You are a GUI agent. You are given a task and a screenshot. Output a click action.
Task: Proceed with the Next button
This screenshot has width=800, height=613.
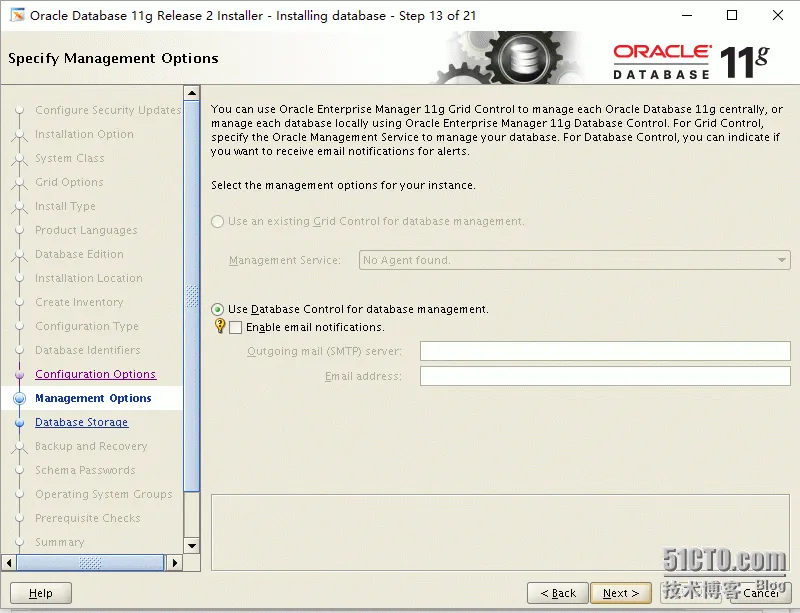pos(620,593)
